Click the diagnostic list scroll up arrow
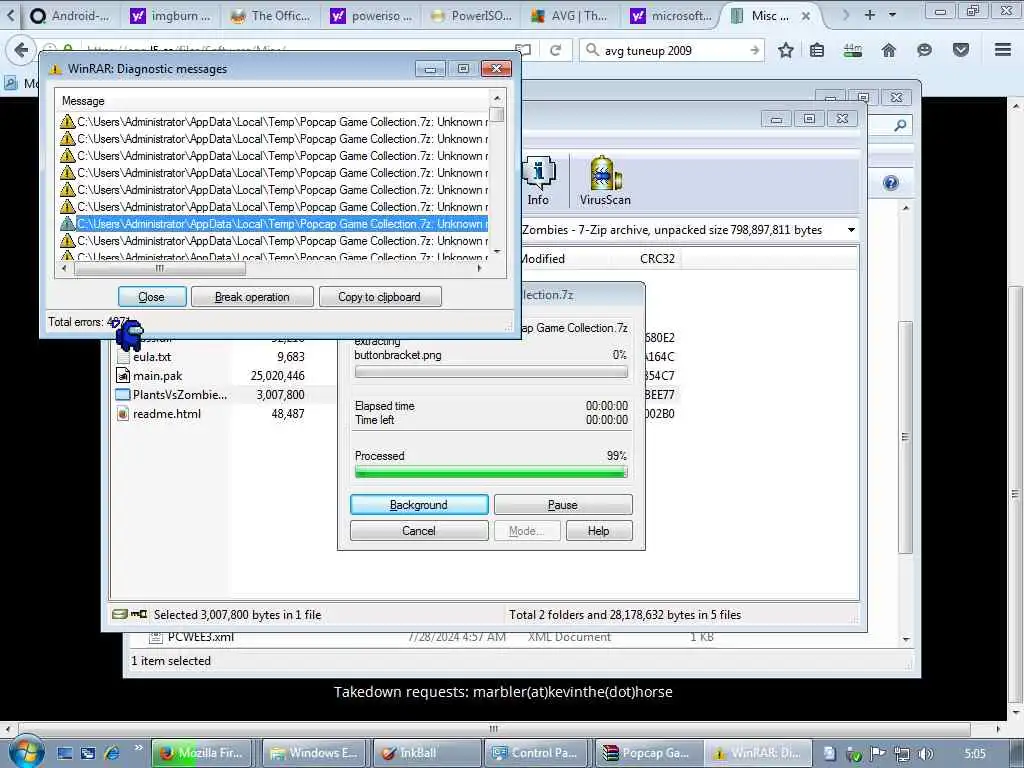Screen dimensions: 1024x768 pyautogui.click(x=497, y=98)
